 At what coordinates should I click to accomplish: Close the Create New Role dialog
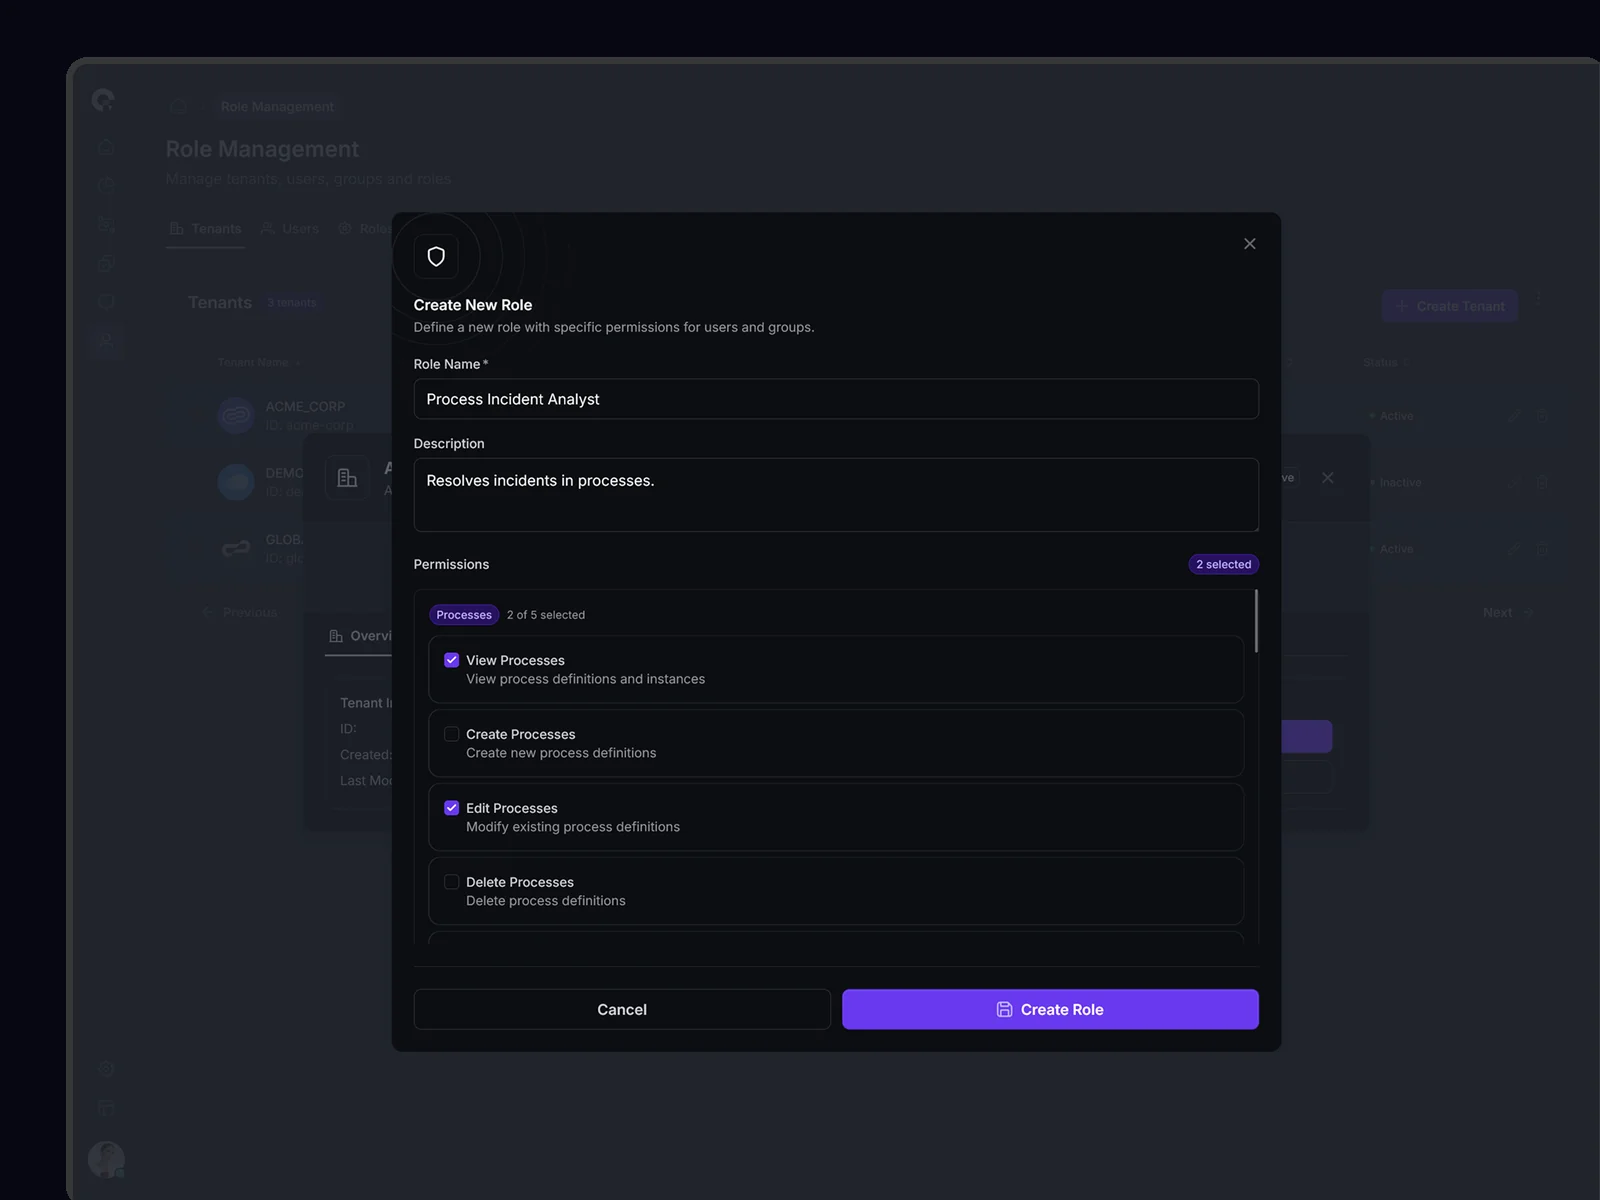point(1249,244)
